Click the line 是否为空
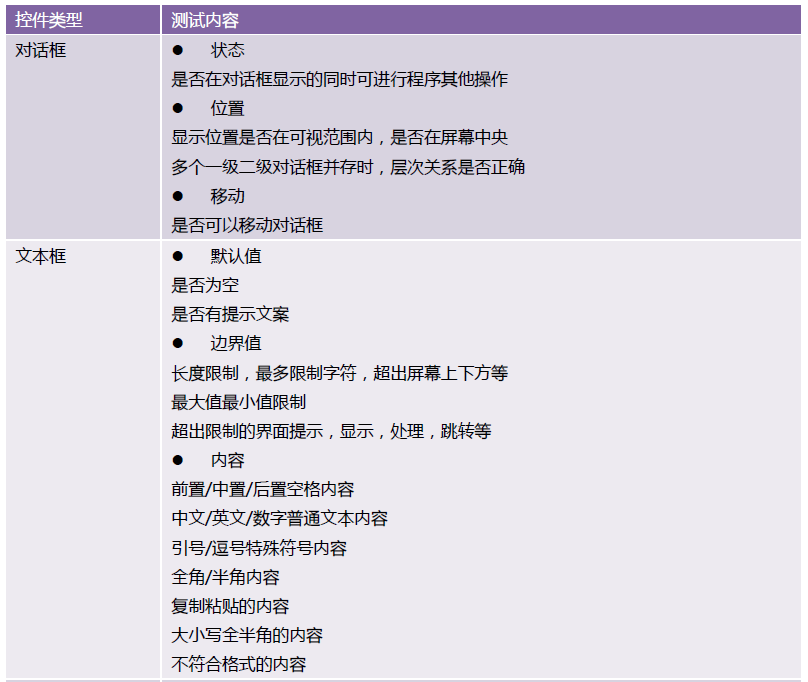 [205, 285]
